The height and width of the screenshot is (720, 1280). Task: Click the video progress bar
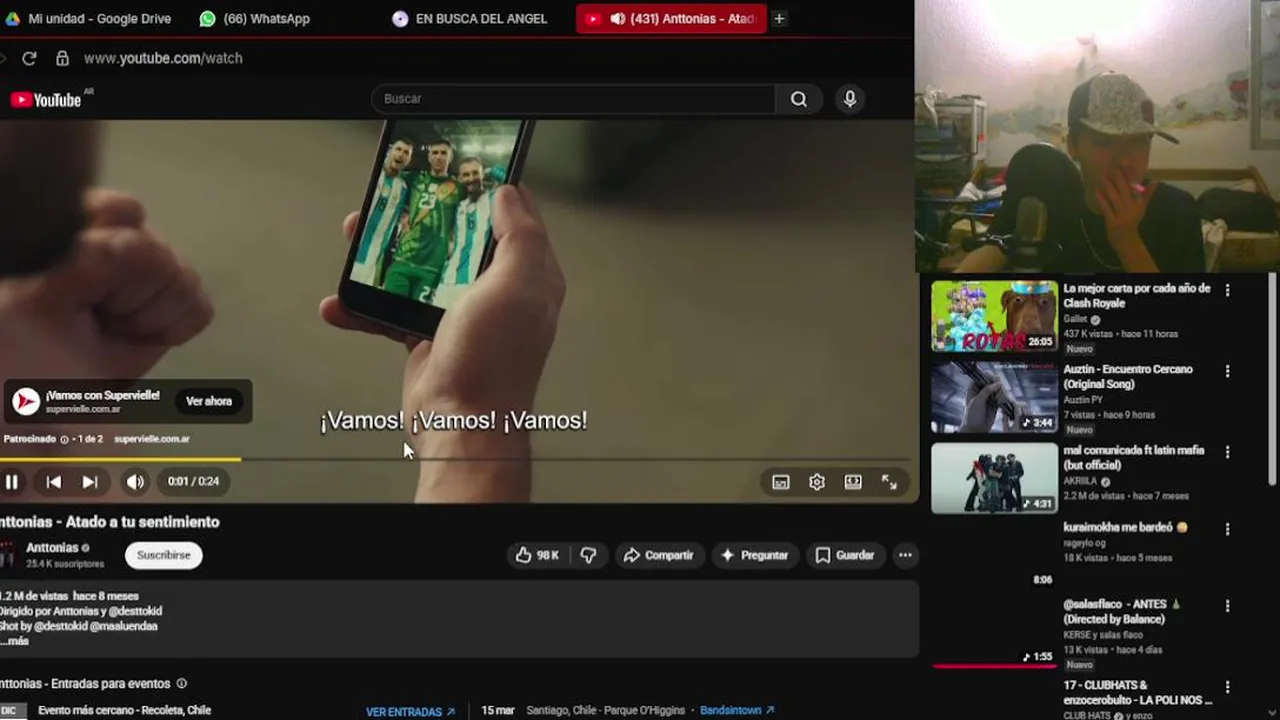(456, 460)
